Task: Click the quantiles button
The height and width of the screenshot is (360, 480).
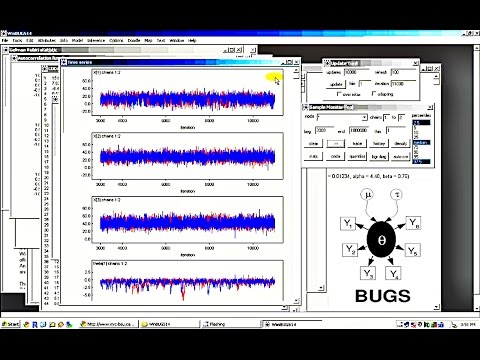Action: tap(357, 156)
